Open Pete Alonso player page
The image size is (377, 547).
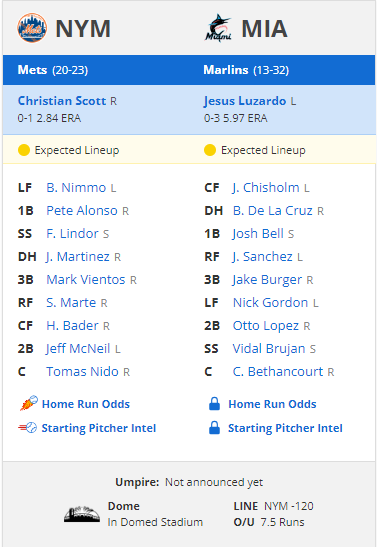pos(82,210)
